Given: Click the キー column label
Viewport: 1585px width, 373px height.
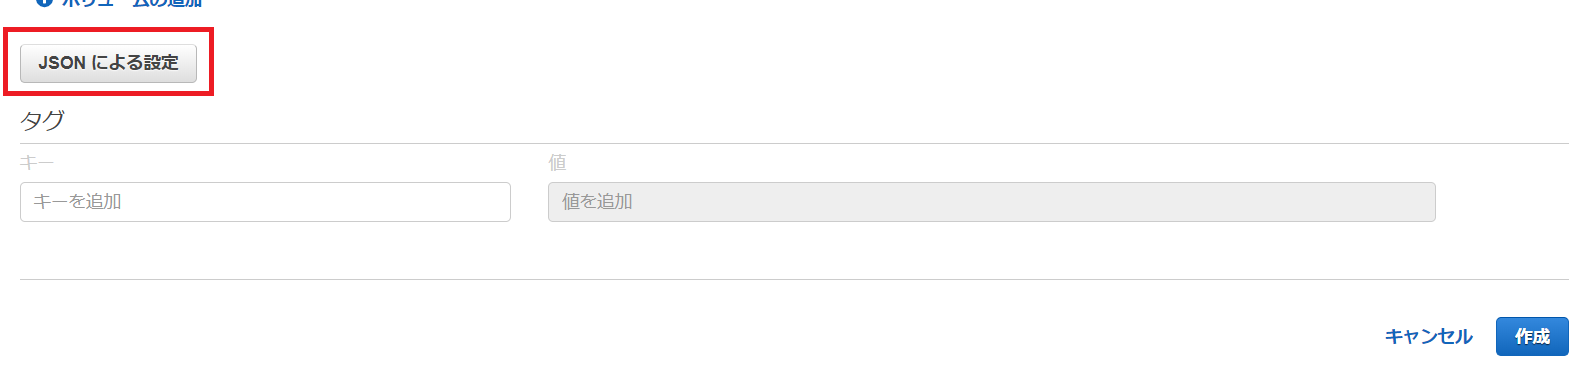Looking at the screenshot, I should pos(37,162).
